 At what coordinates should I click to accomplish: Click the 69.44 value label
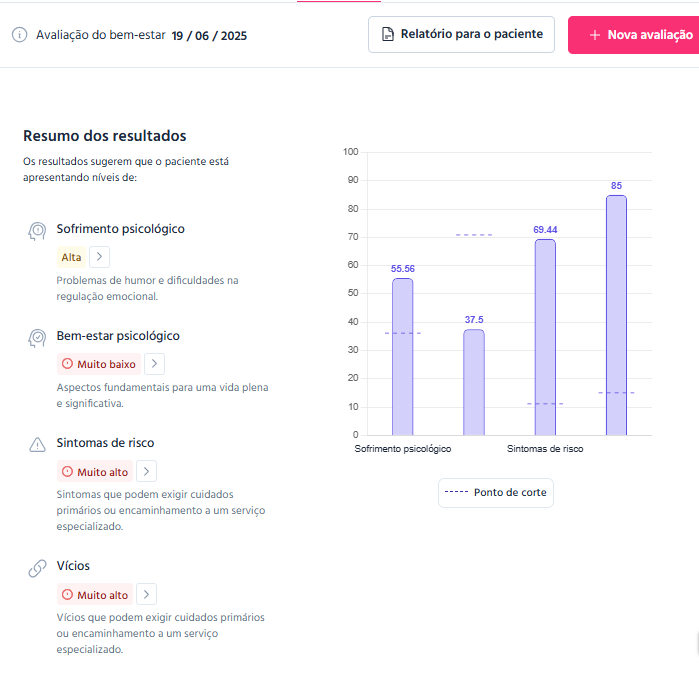pyautogui.click(x=545, y=229)
